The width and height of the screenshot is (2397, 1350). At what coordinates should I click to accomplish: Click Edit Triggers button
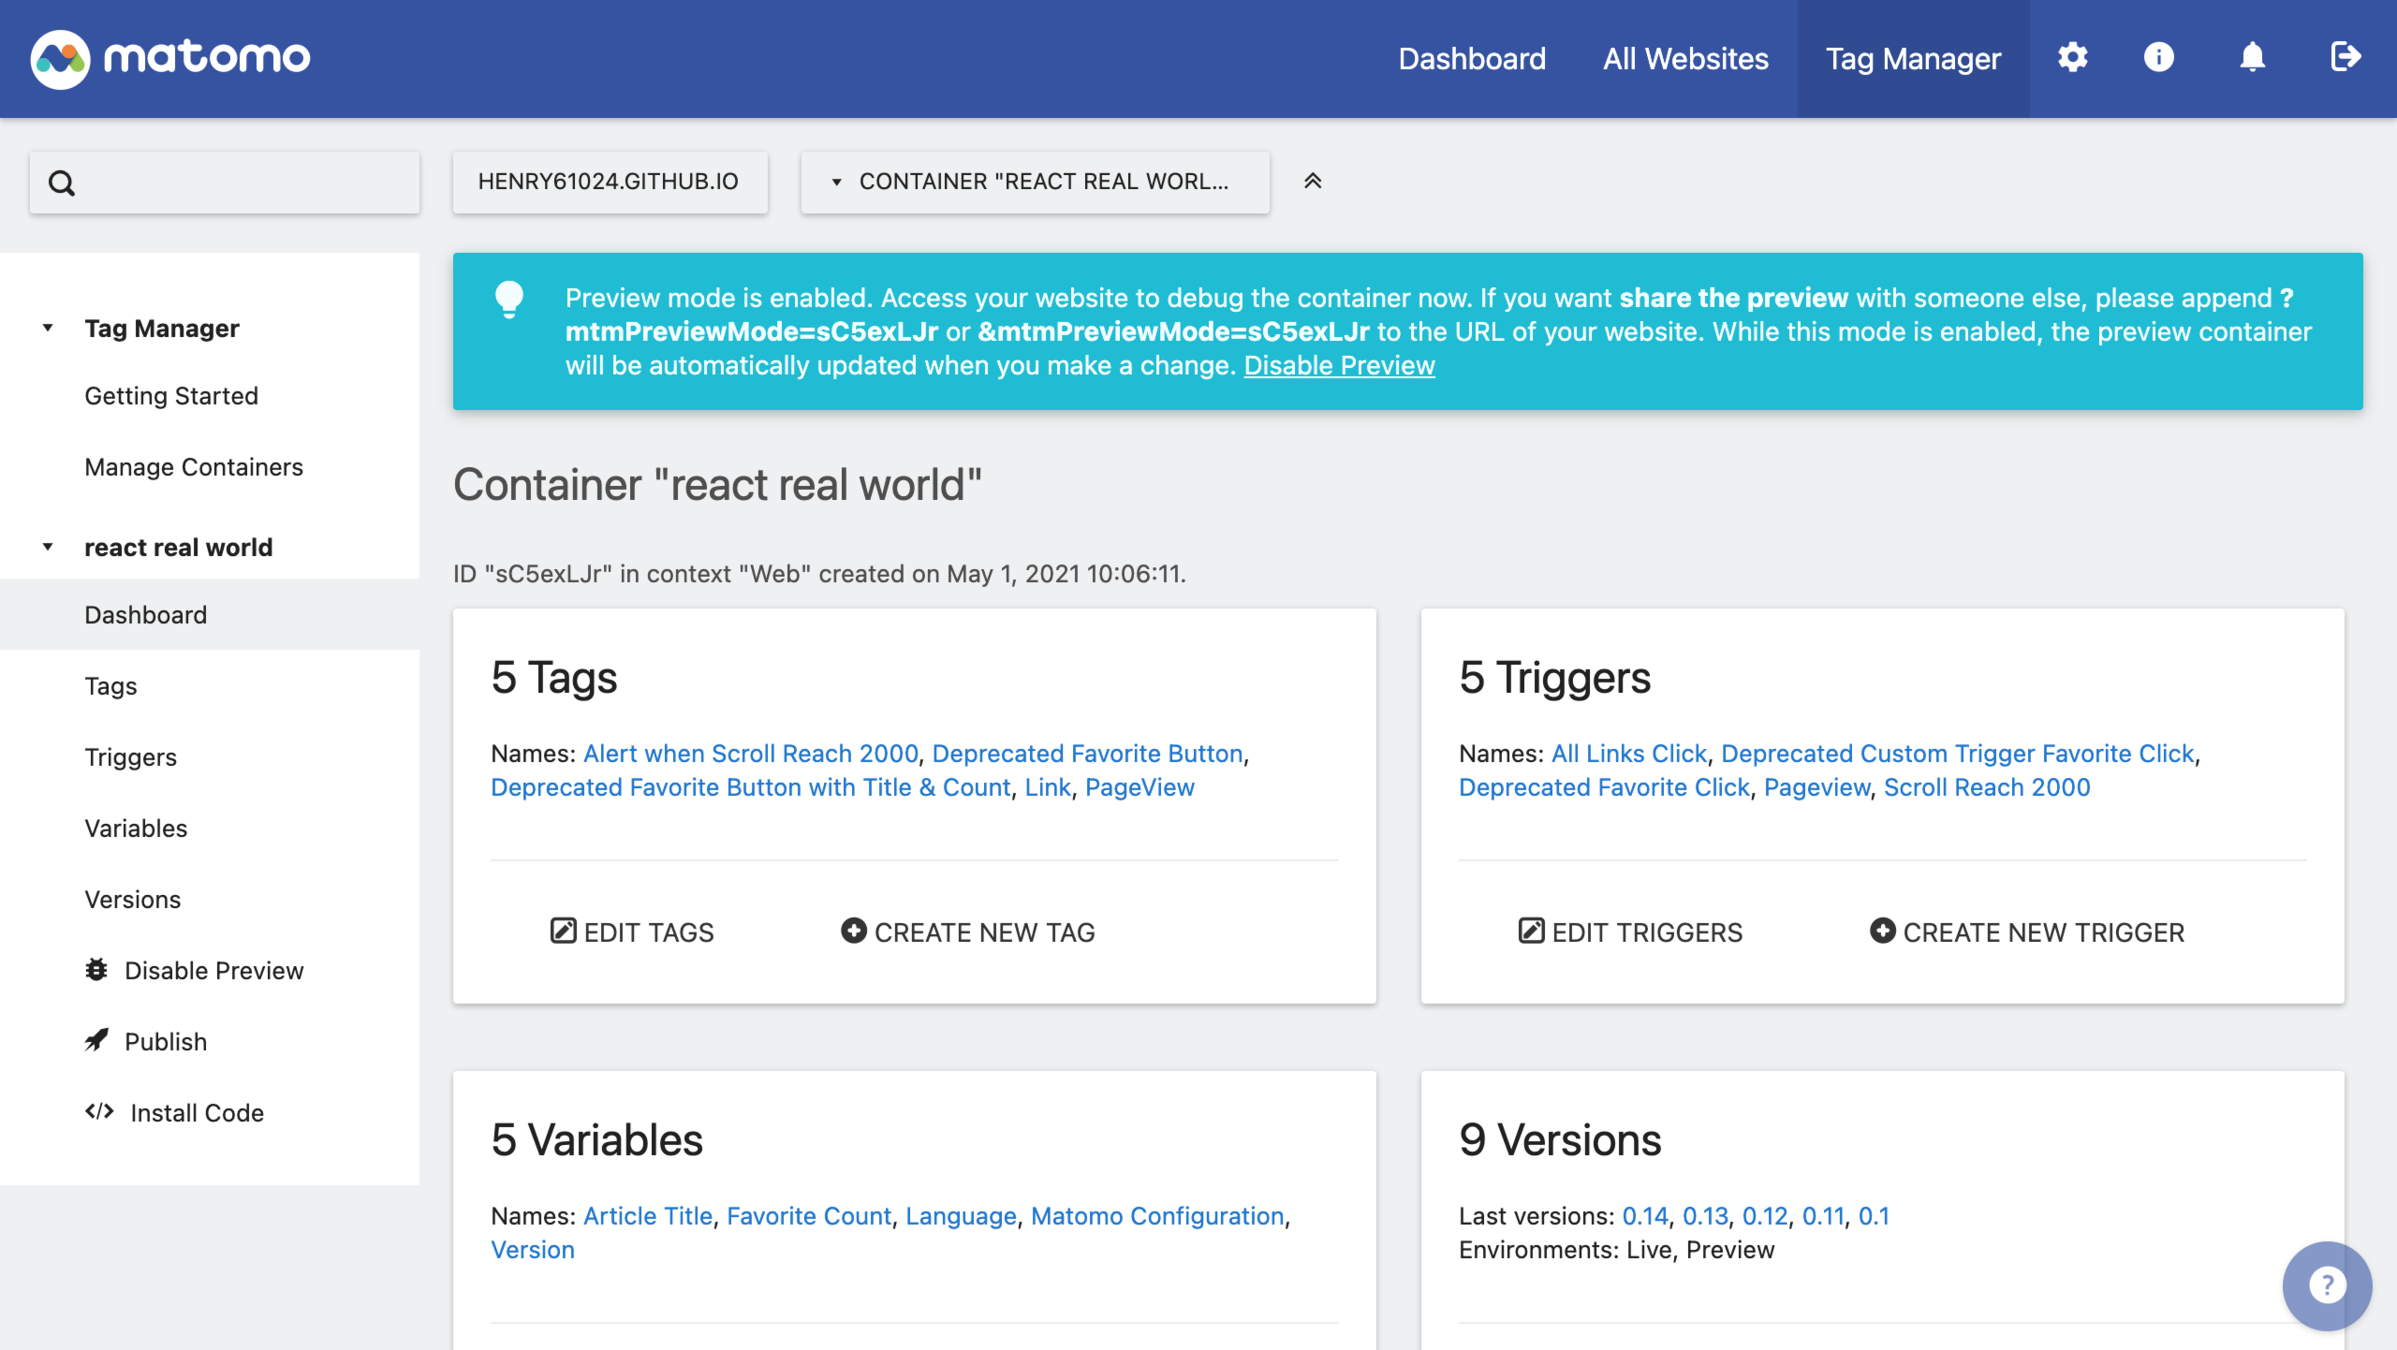pos(1629,932)
